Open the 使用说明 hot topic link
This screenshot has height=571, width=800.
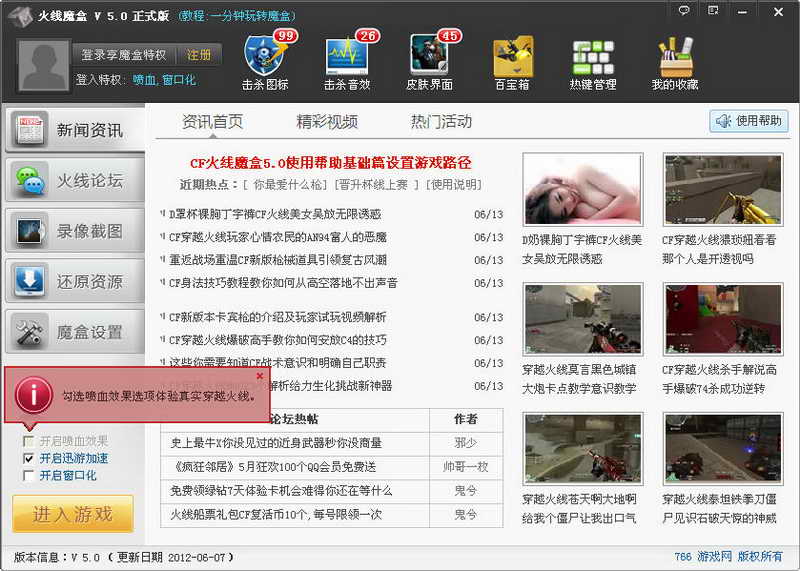(x=454, y=185)
